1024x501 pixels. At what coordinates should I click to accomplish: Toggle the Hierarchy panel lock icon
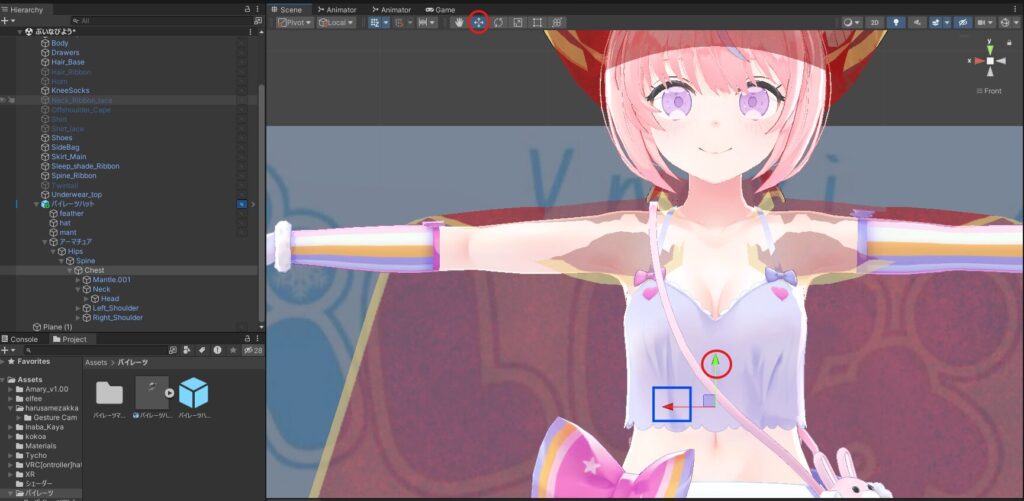tap(247, 9)
